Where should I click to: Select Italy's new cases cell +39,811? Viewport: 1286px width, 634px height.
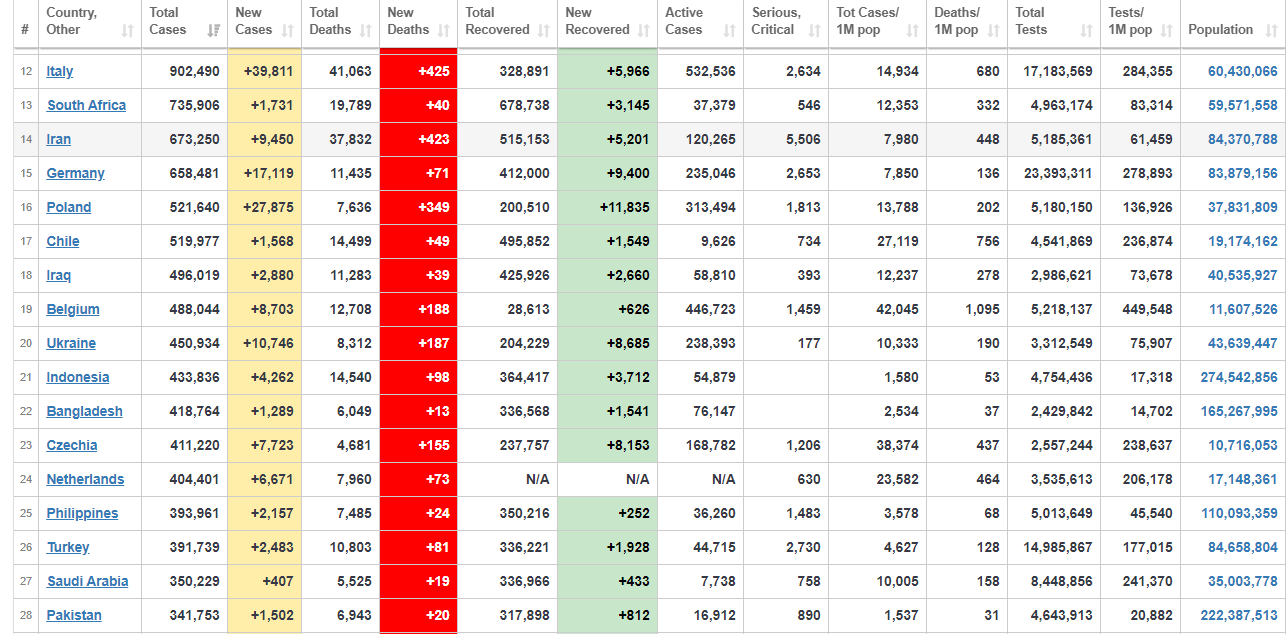click(x=265, y=71)
